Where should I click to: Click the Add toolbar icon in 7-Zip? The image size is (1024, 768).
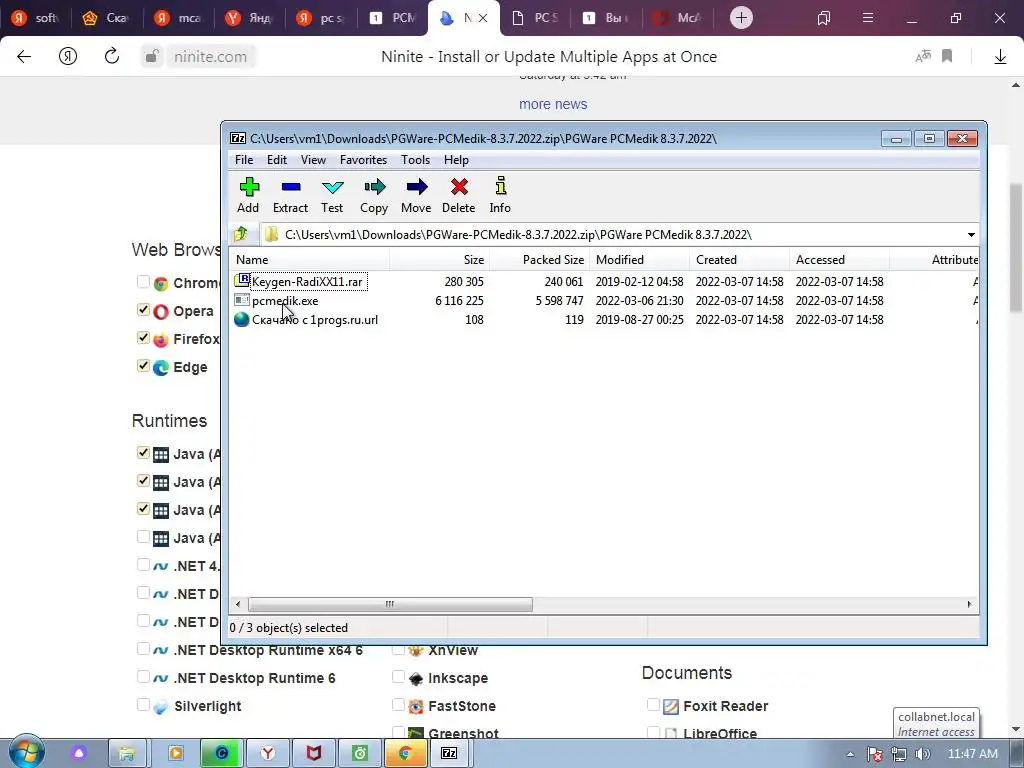point(248,195)
